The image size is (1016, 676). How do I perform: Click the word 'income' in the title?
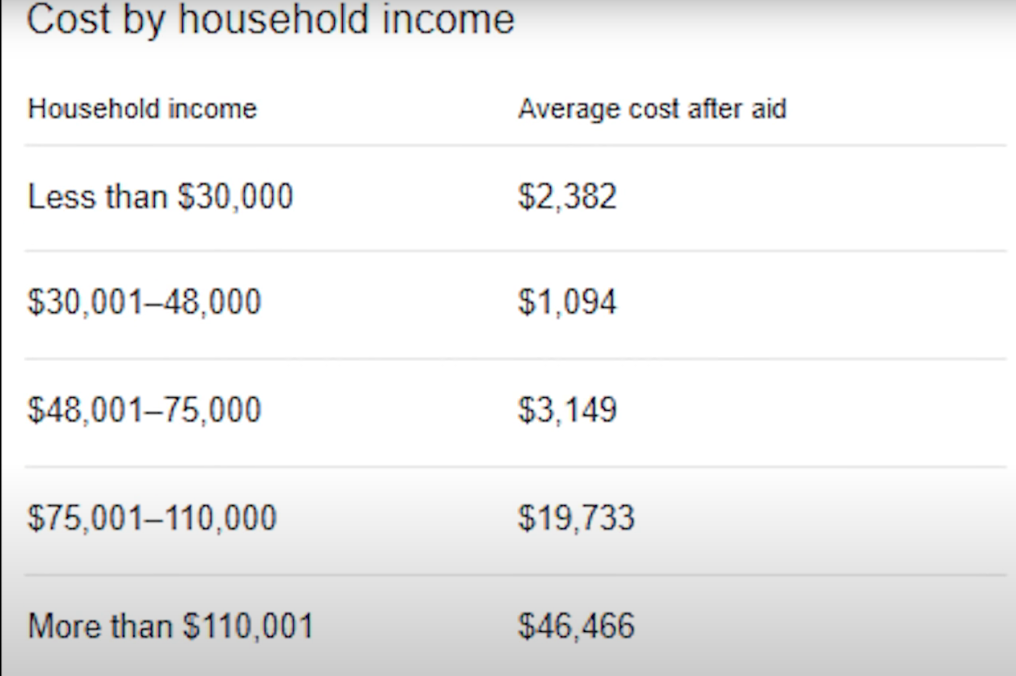tap(448, 19)
